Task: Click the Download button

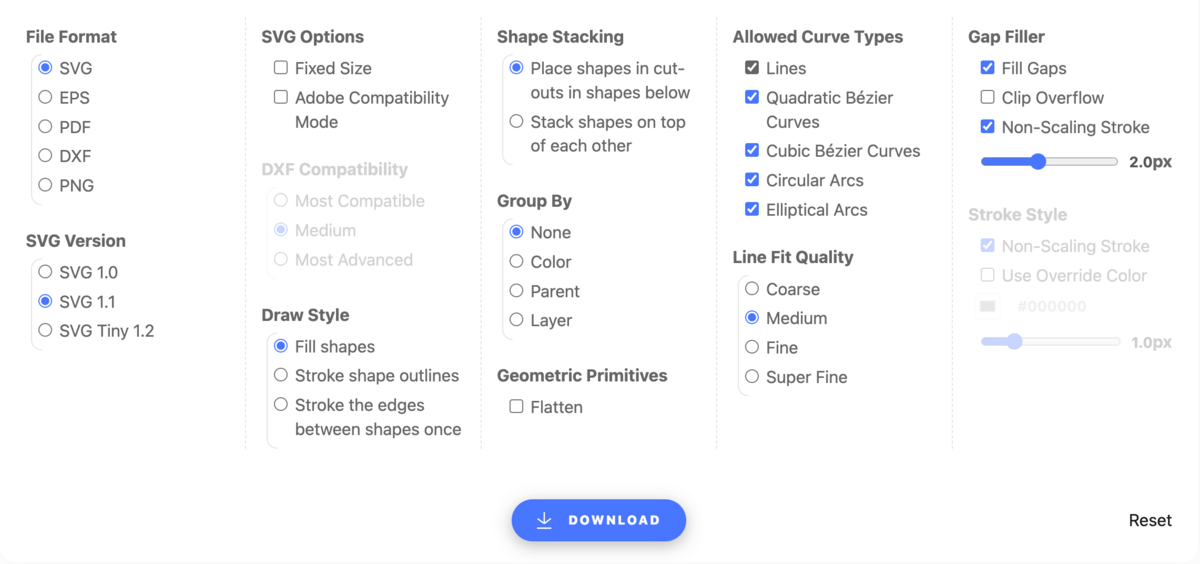Action: pyautogui.click(x=599, y=520)
